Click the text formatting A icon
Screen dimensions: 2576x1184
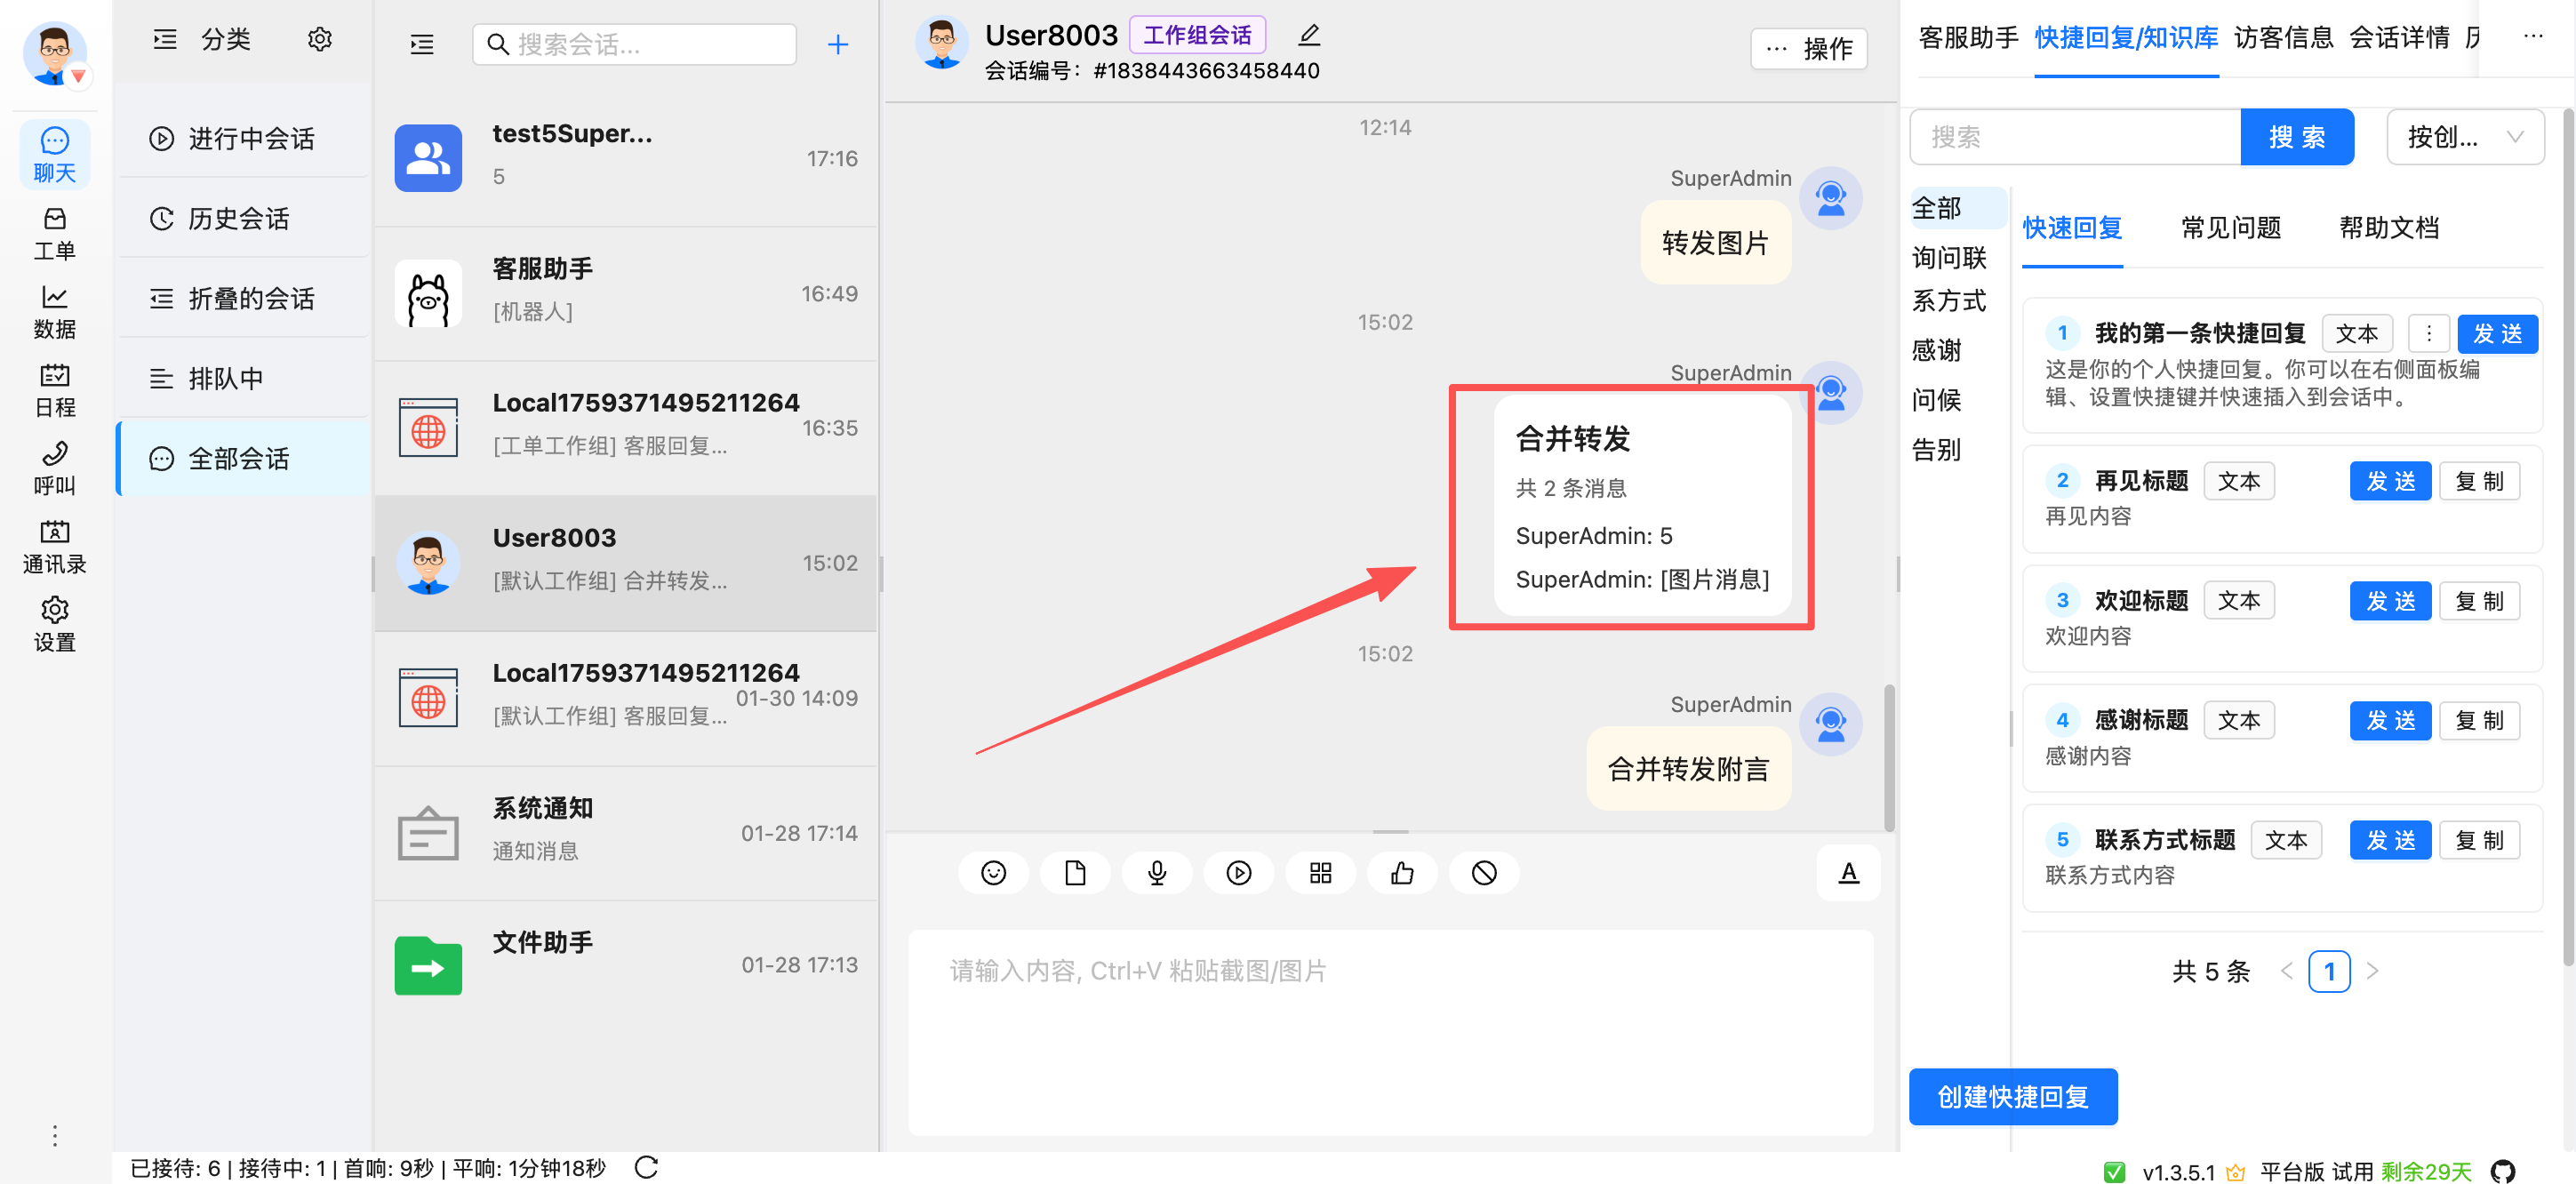[1848, 873]
